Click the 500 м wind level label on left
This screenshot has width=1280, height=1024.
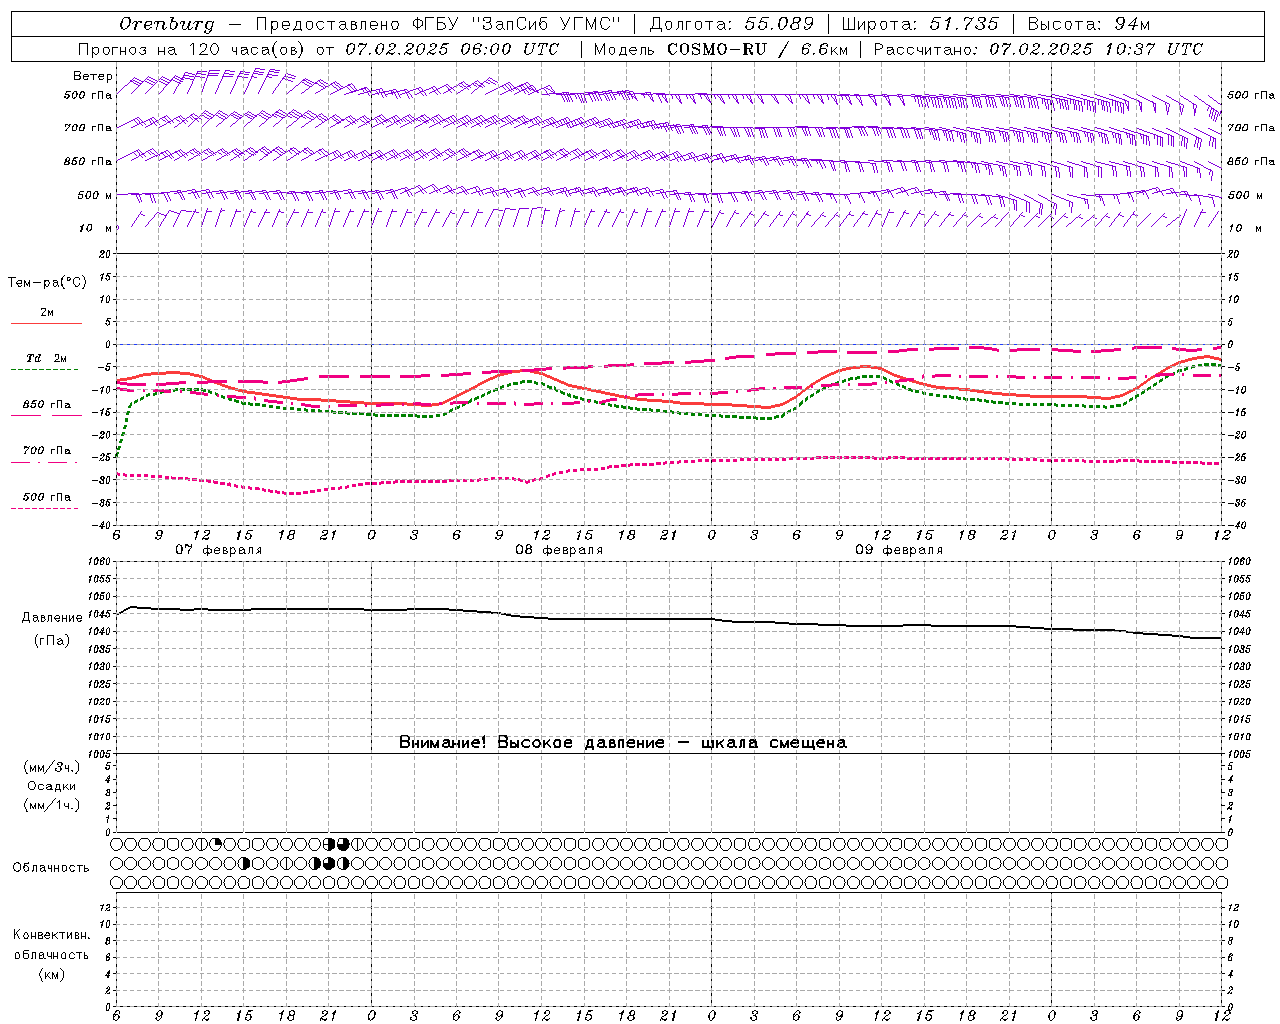95,195
